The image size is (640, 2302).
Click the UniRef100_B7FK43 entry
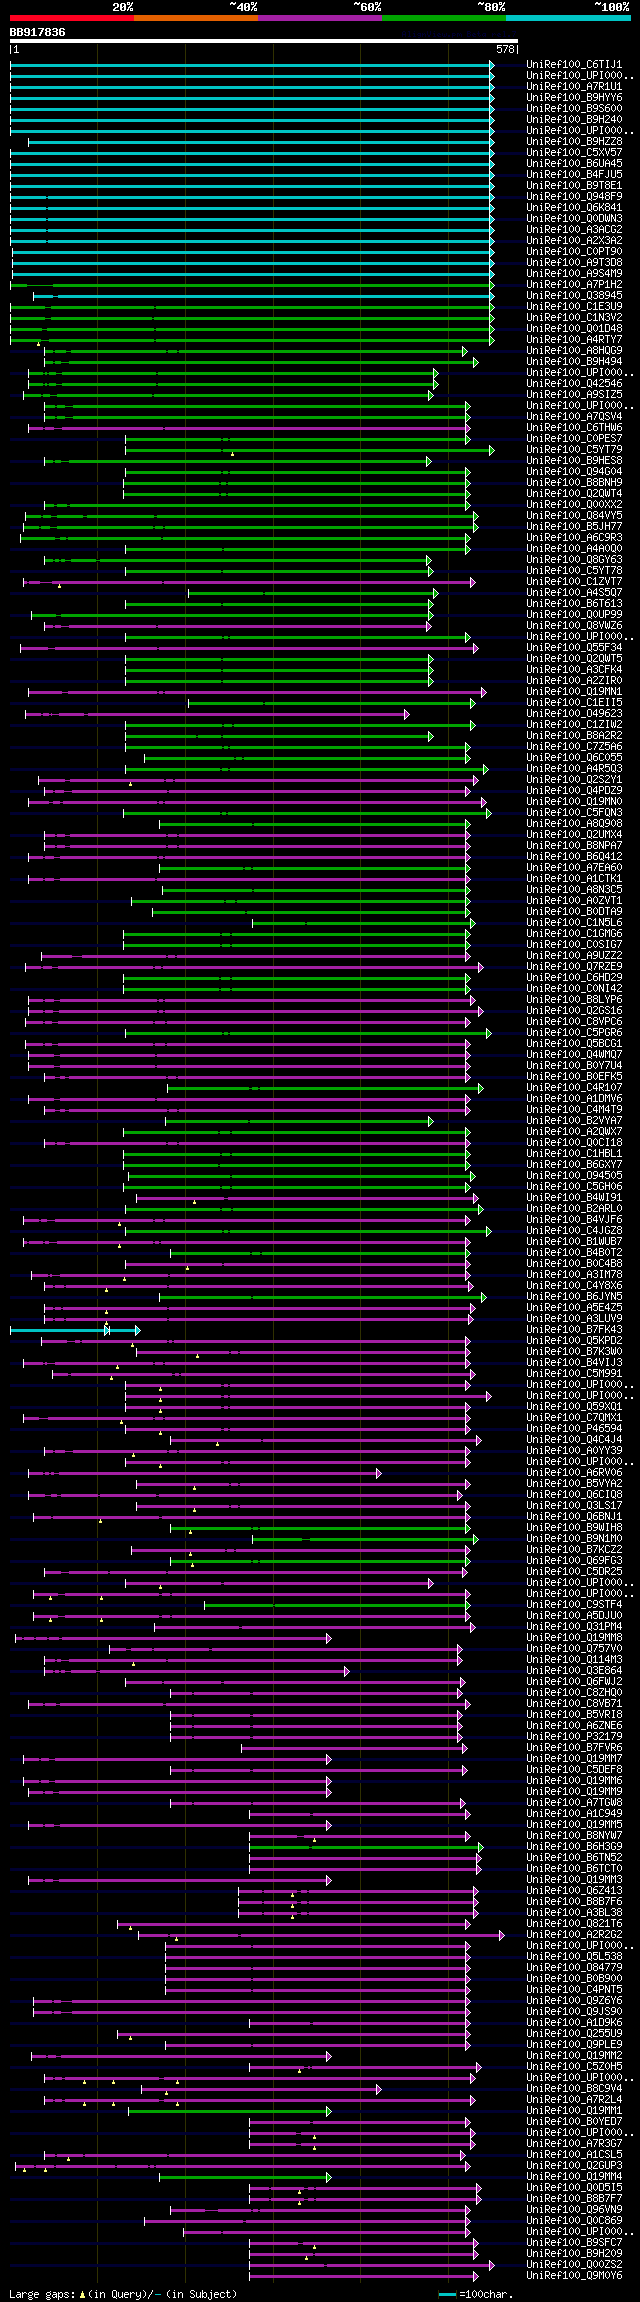pyautogui.click(x=574, y=1330)
